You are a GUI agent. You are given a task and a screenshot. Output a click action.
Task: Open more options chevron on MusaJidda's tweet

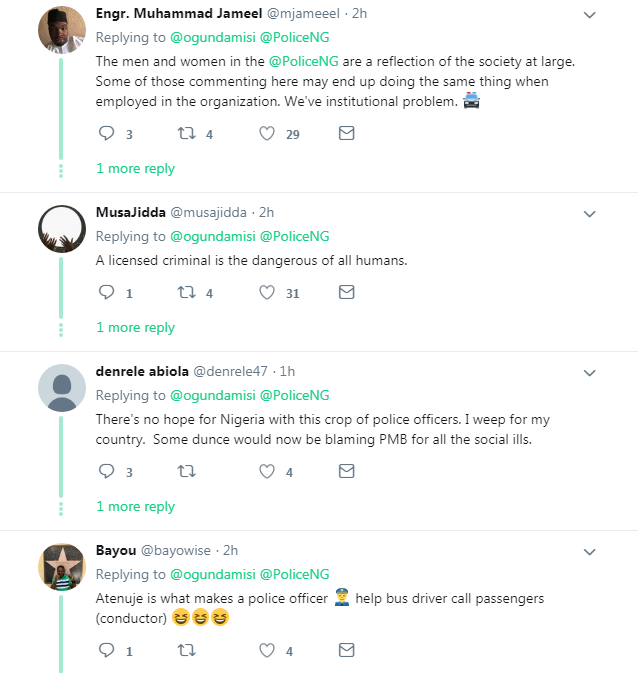589,213
